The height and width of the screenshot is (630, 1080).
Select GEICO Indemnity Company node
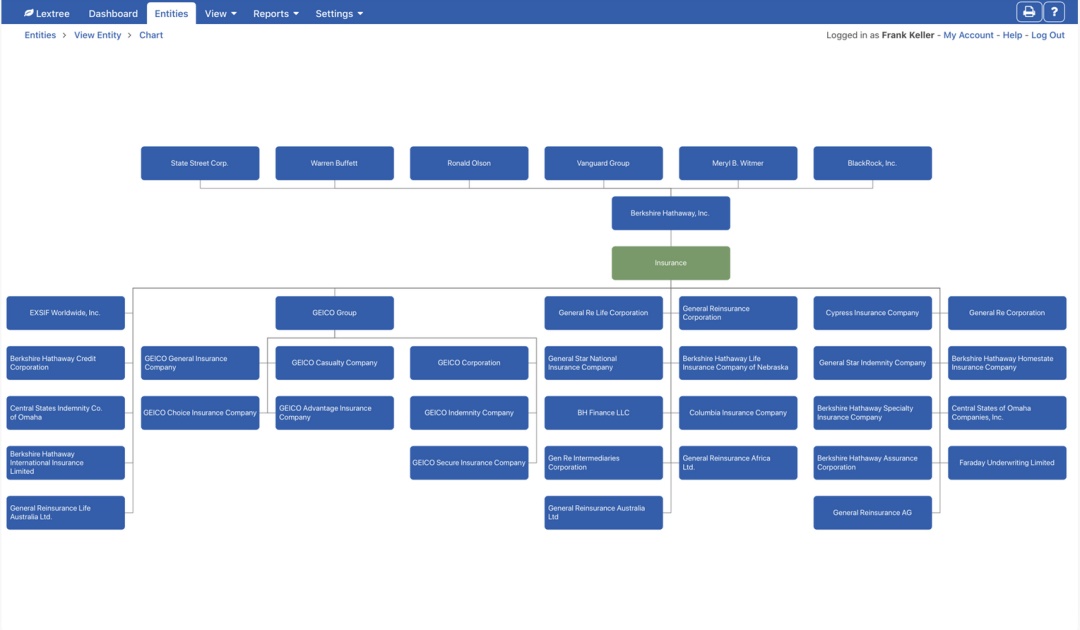coord(469,412)
